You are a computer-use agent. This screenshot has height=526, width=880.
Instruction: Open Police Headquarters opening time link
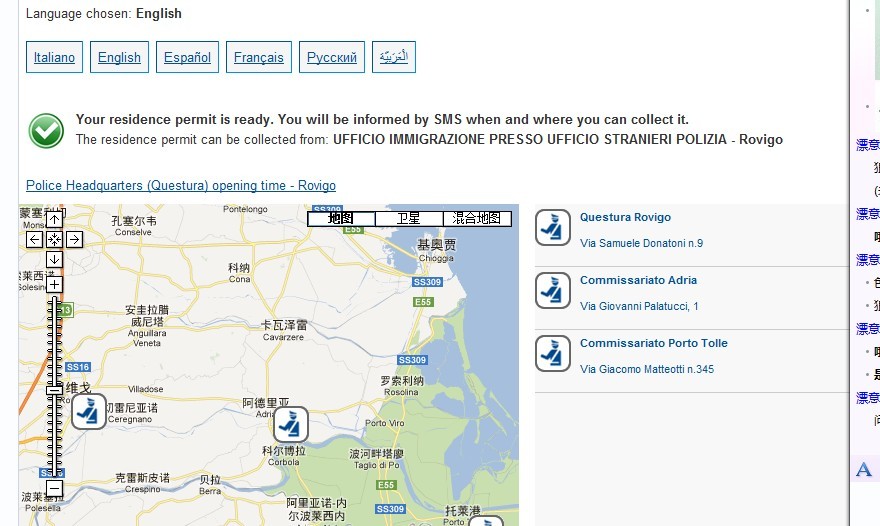181,186
